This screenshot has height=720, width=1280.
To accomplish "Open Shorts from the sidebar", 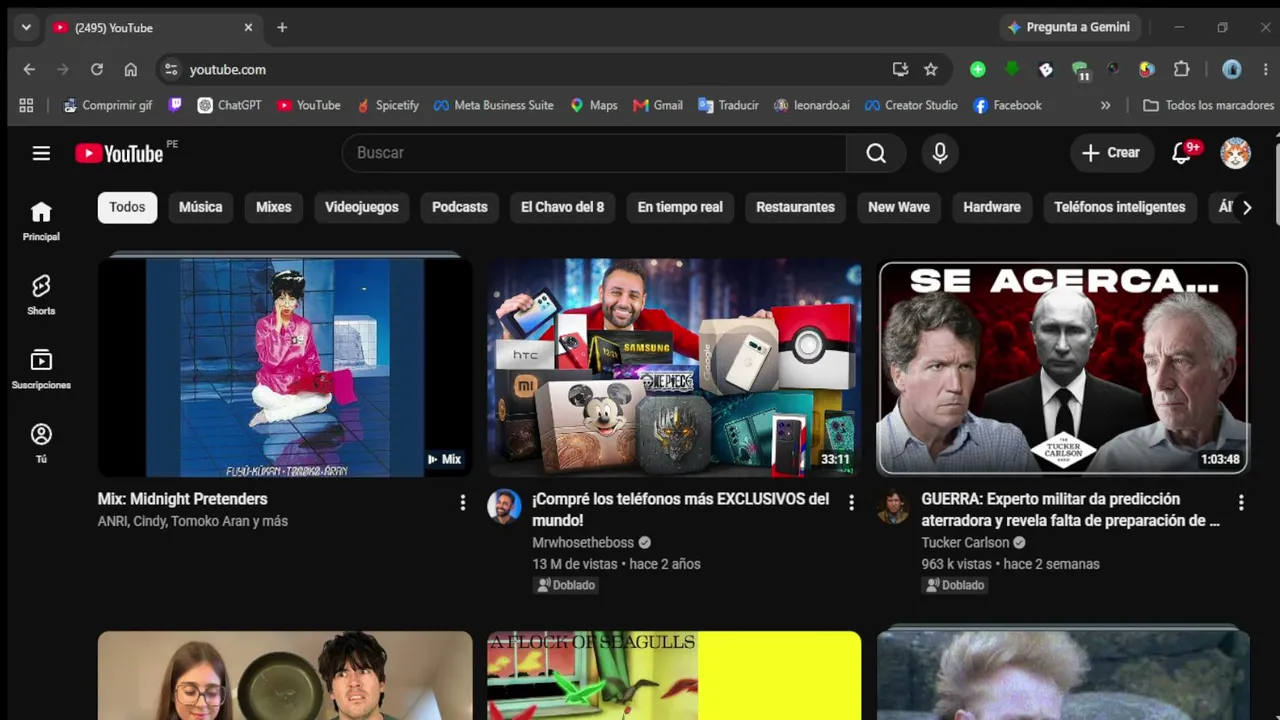I will (41, 295).
